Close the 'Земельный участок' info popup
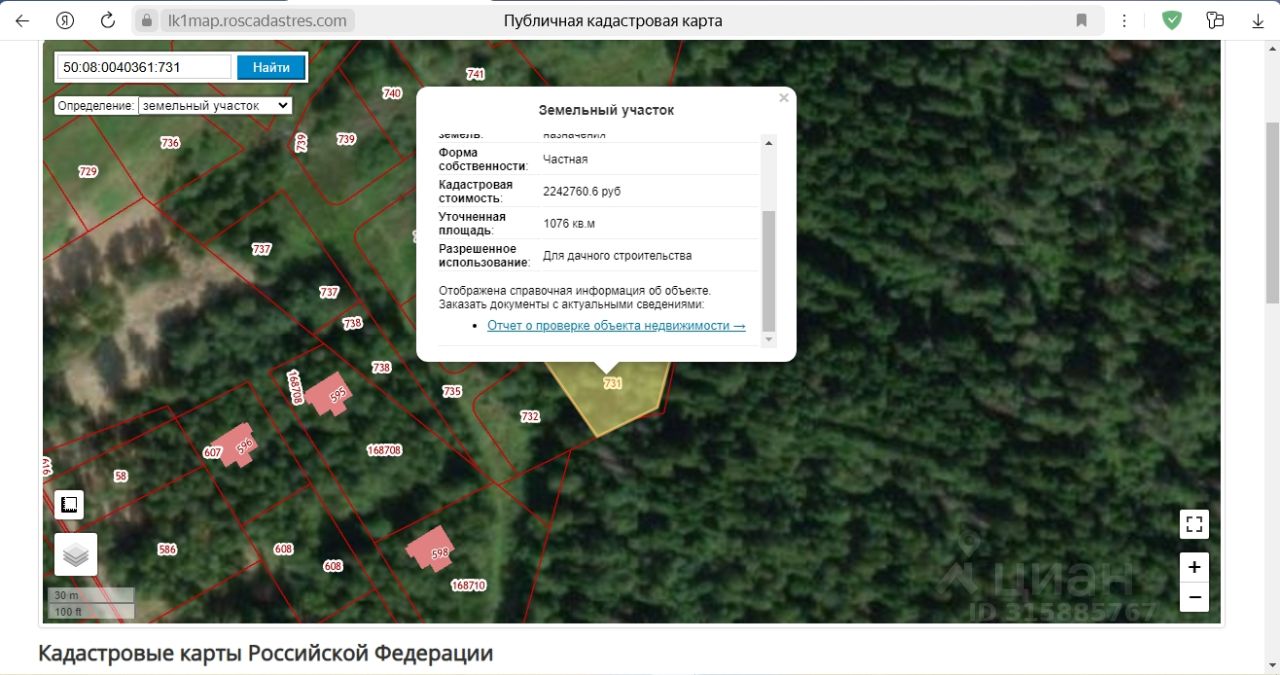Viewport: 1280px width, 675px height. 784,98
